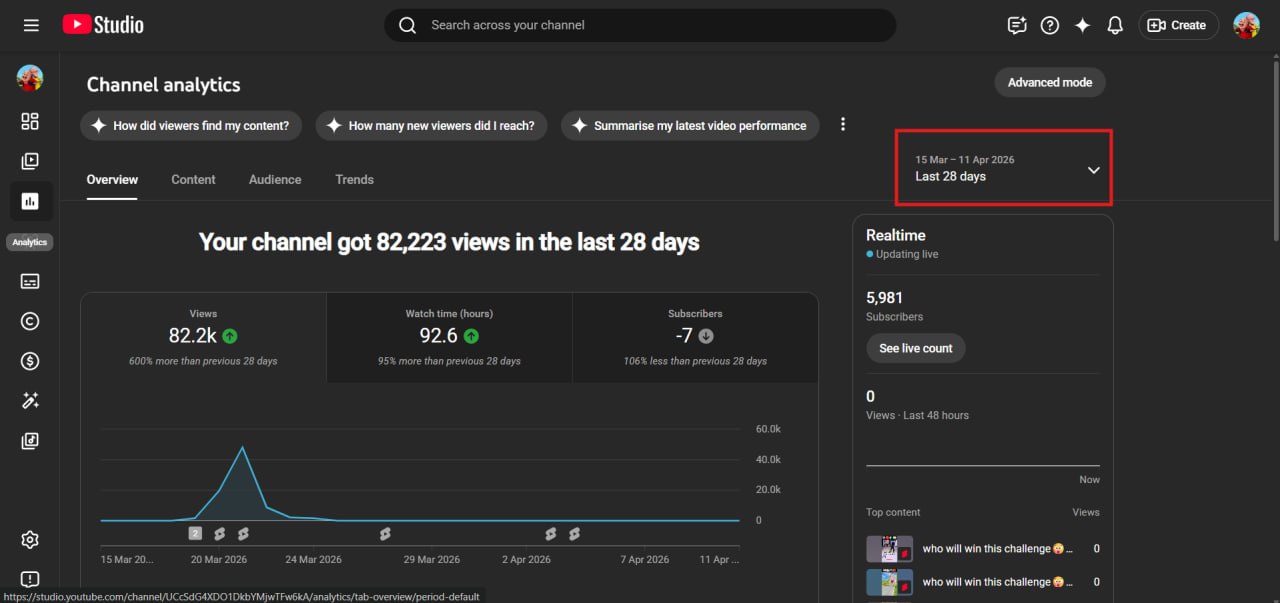Switch to the Content analytics tab
This screenshot has height=603, width=1280.
tap(193, 180)
